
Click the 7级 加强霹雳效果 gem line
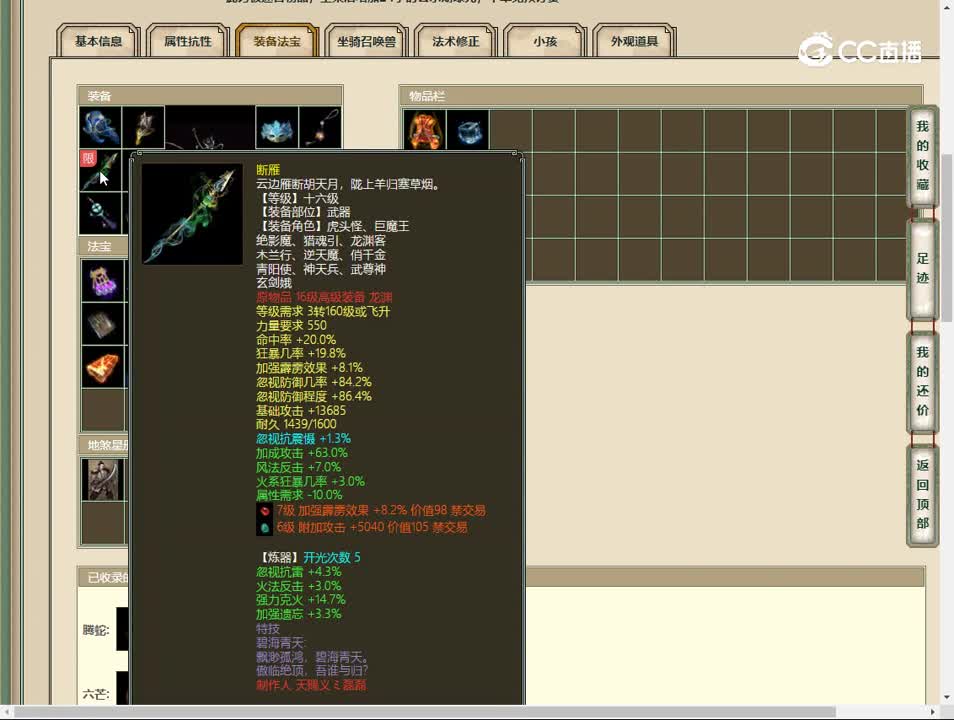[381, 511]
